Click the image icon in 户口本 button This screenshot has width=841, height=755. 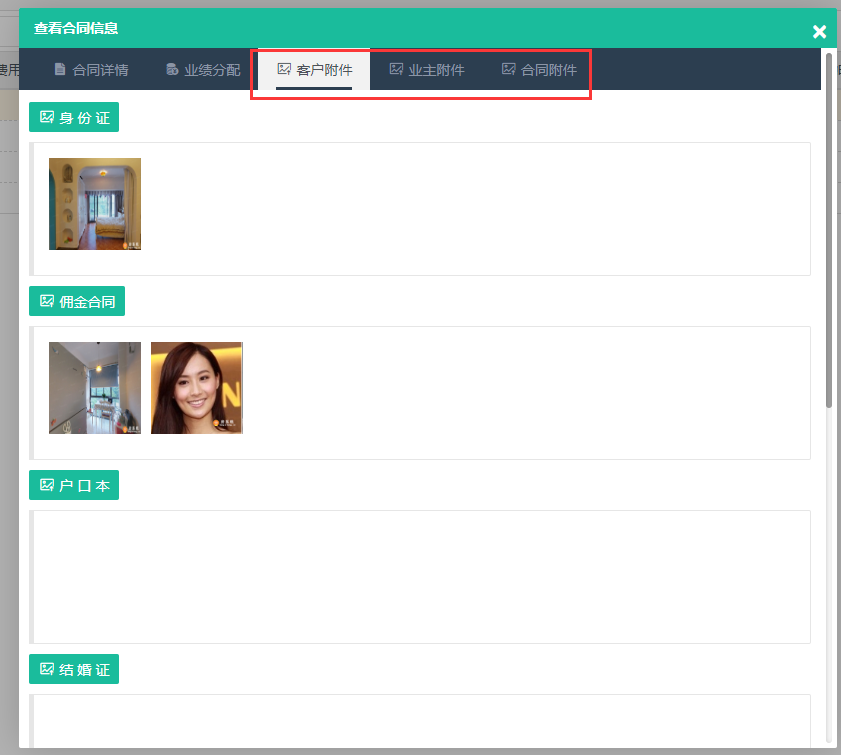pyautogui.click(x=47, y=485)
